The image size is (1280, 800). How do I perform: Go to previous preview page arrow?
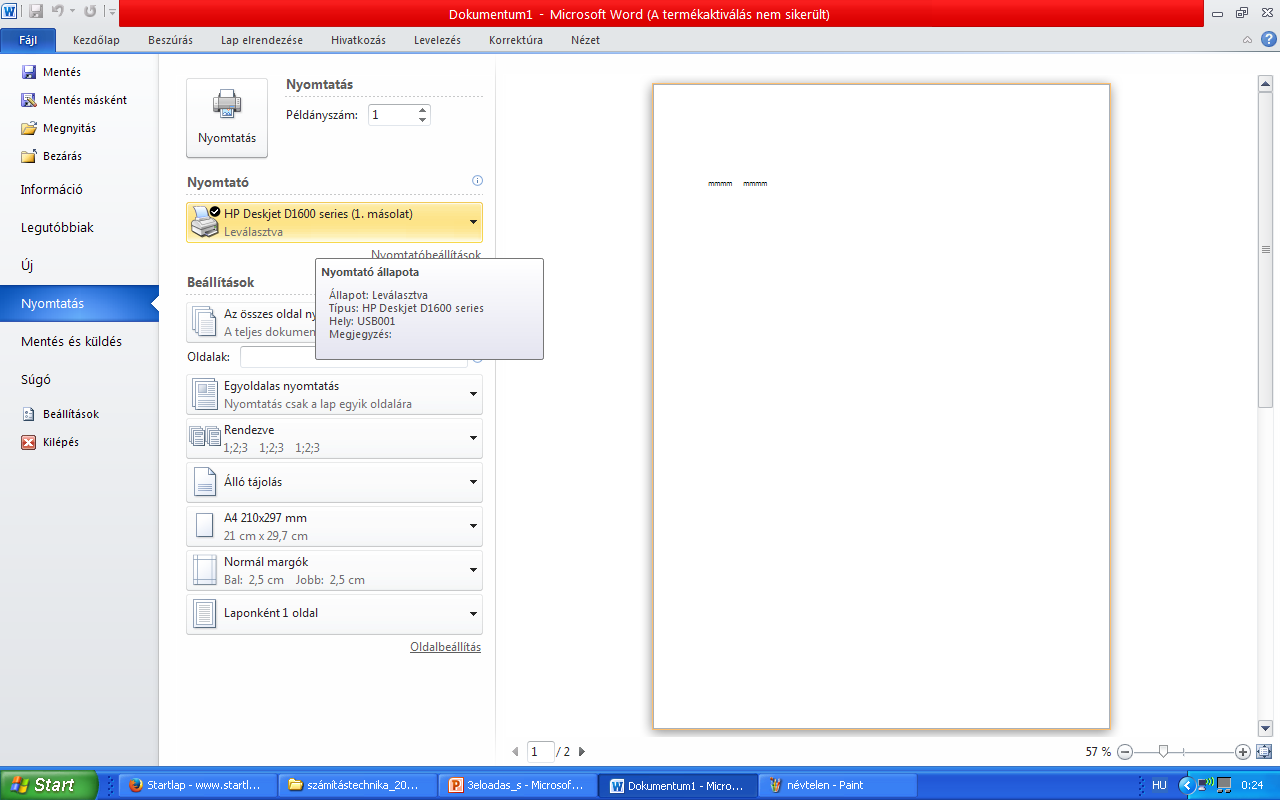[515, 751]
